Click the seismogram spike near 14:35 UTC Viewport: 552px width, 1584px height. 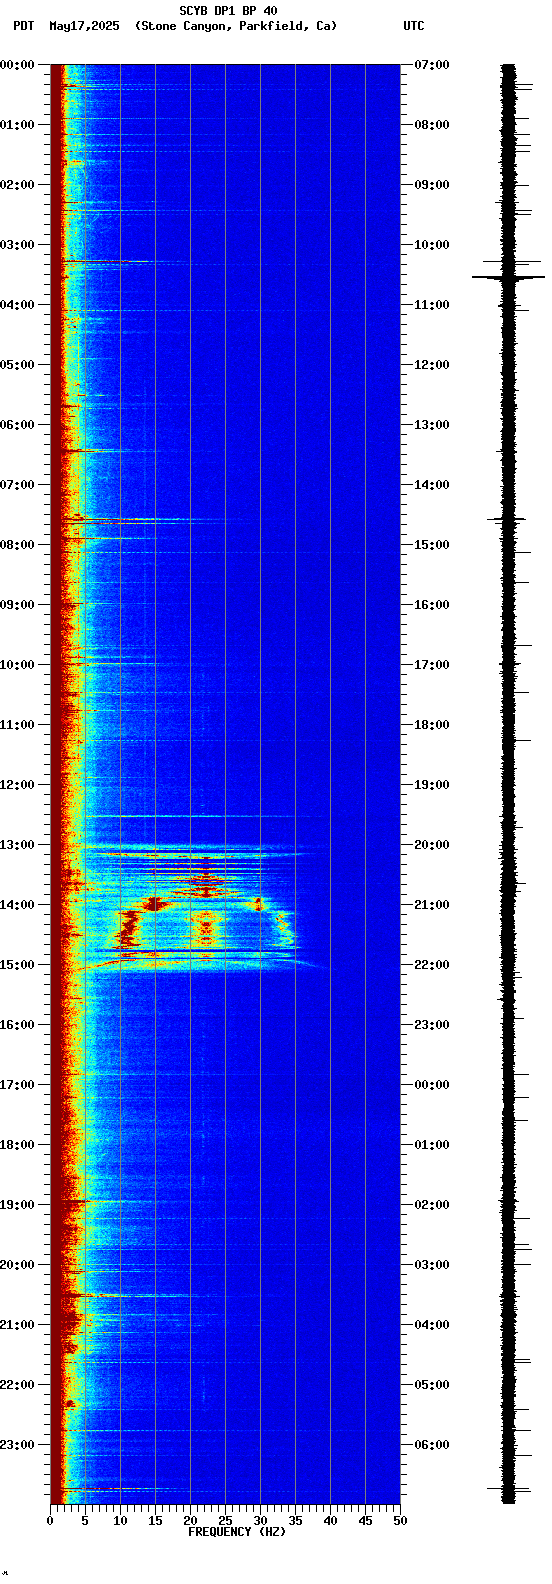[508, 519]
